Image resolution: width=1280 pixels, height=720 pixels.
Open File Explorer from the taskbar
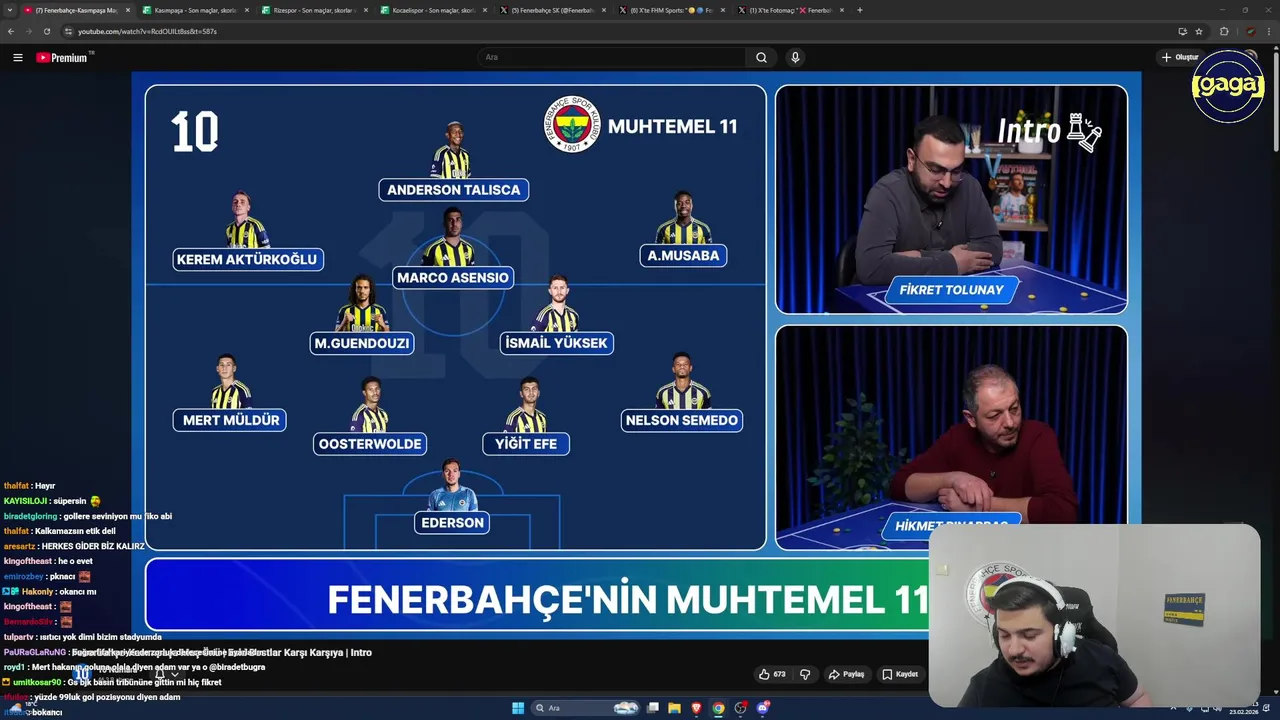tap(675, 708)
